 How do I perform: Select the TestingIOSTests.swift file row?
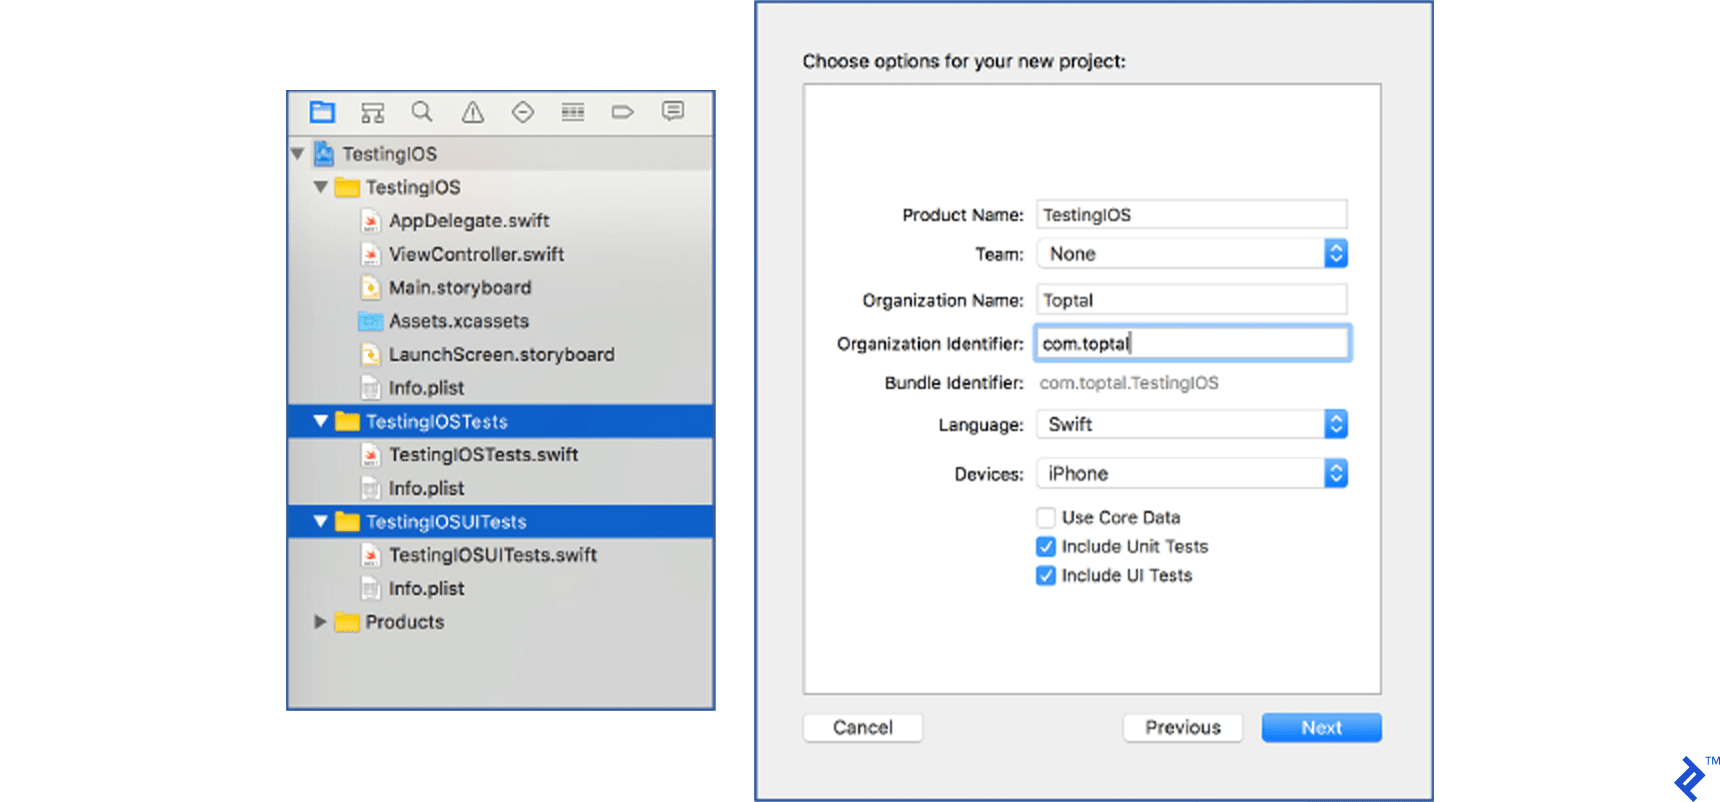tap(501, 455)
